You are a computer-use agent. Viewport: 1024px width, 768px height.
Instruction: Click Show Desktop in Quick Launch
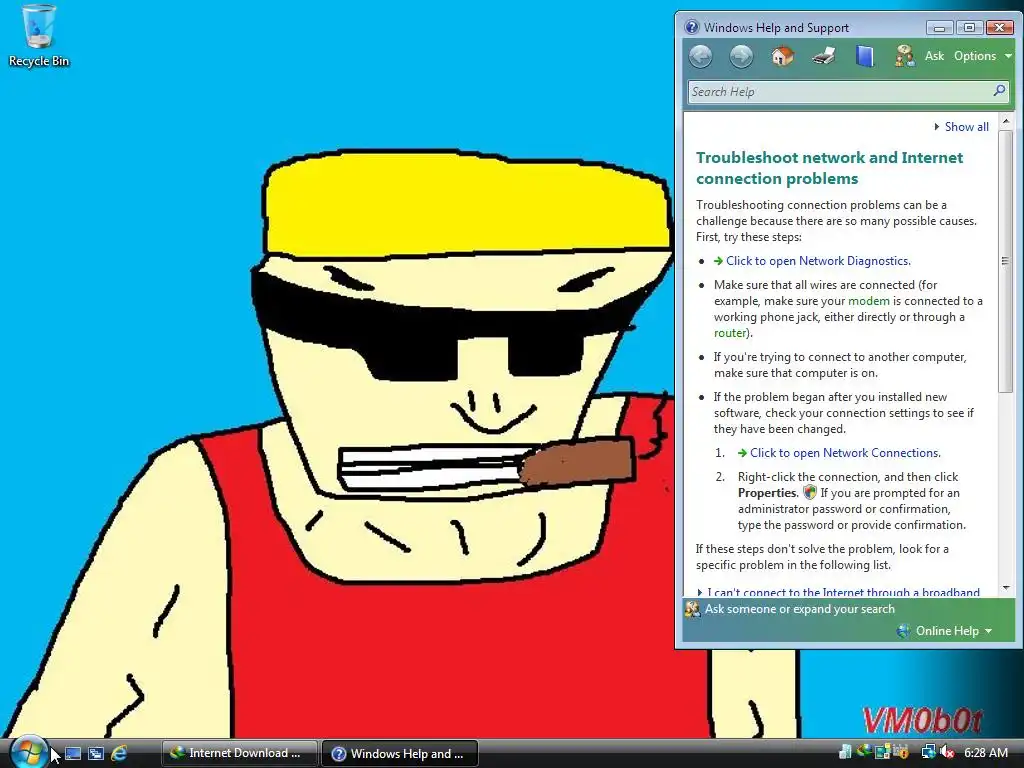point(73,754)
